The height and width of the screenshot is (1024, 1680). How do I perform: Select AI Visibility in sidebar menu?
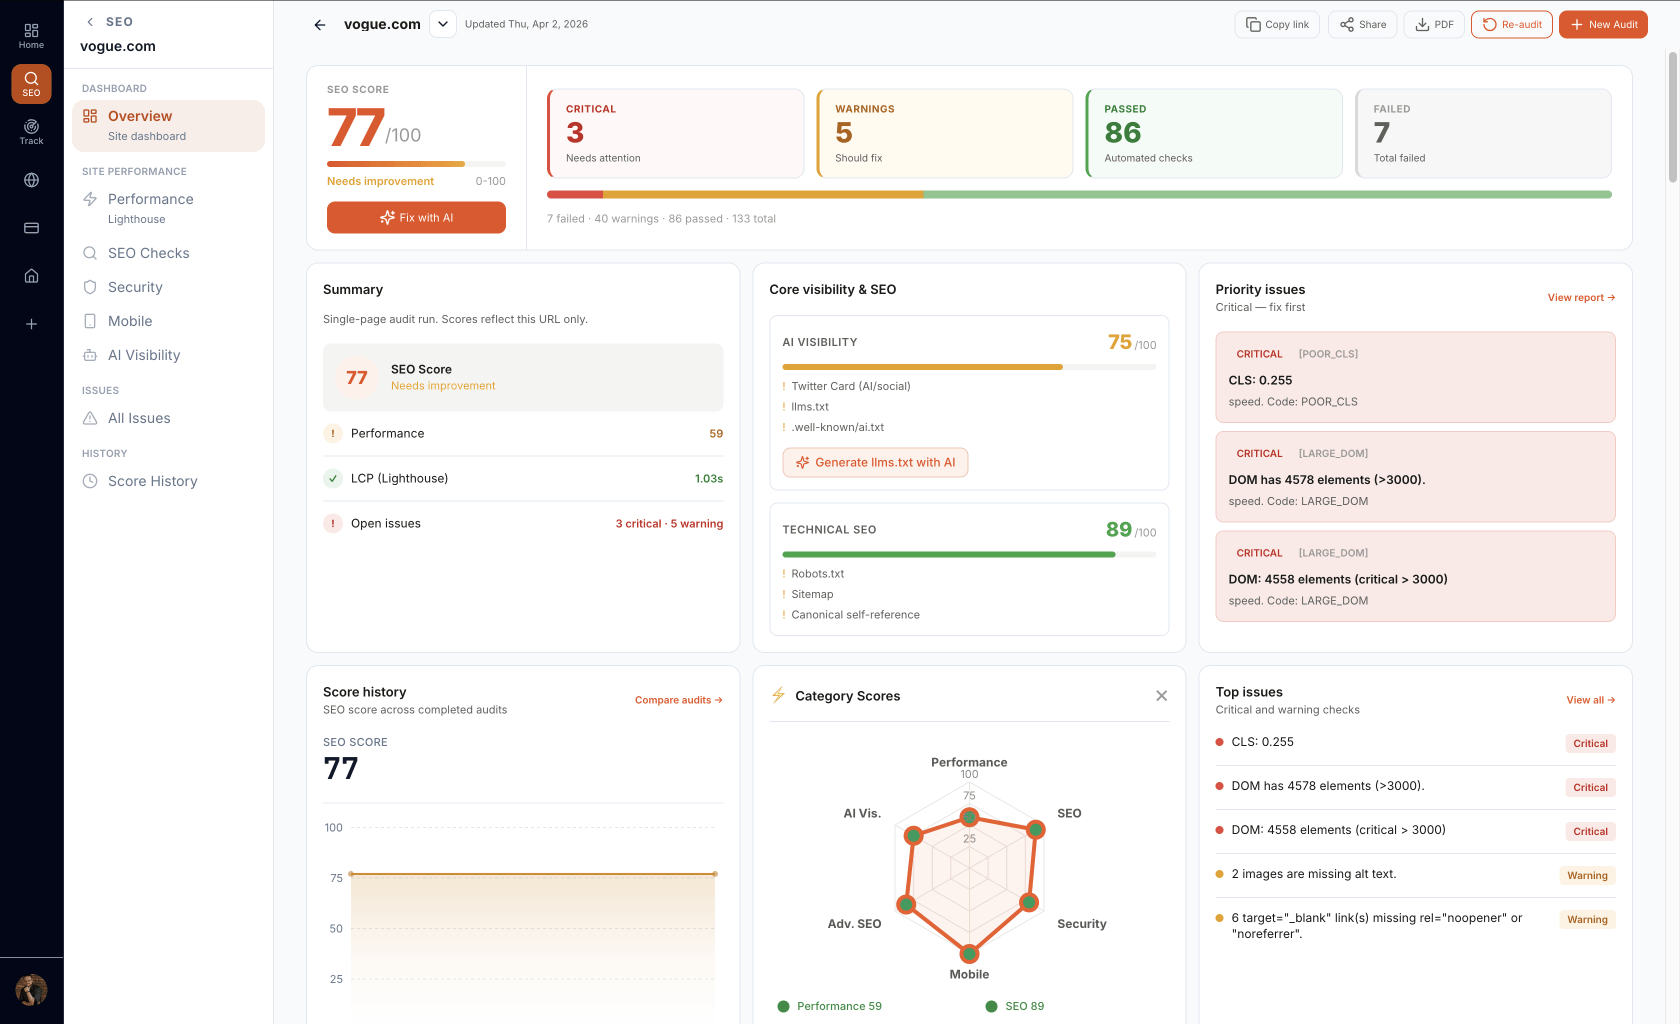(144, 355)
